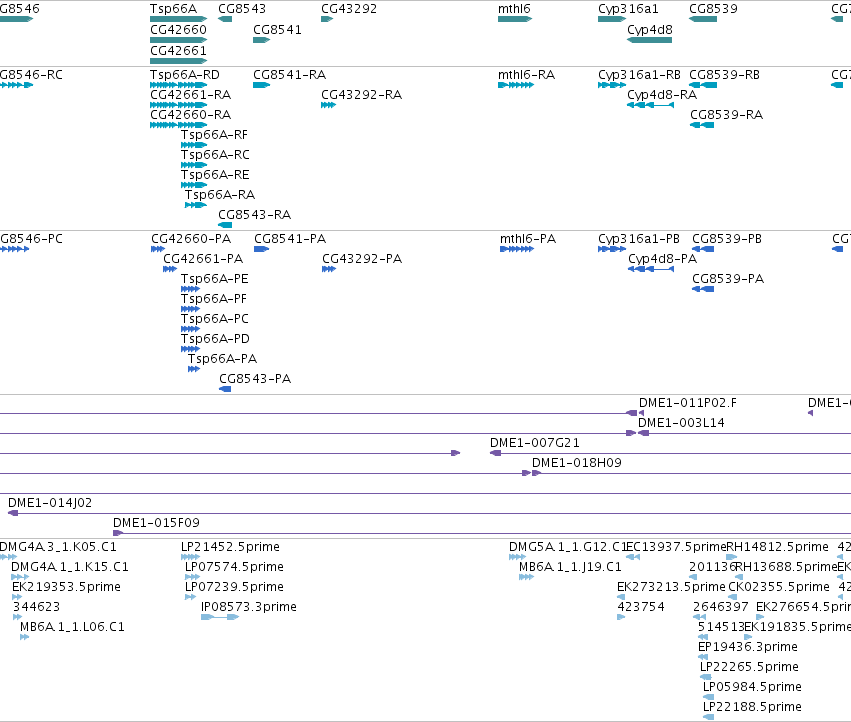Click protein Tsp66A-PC

[x=190, y=329]
